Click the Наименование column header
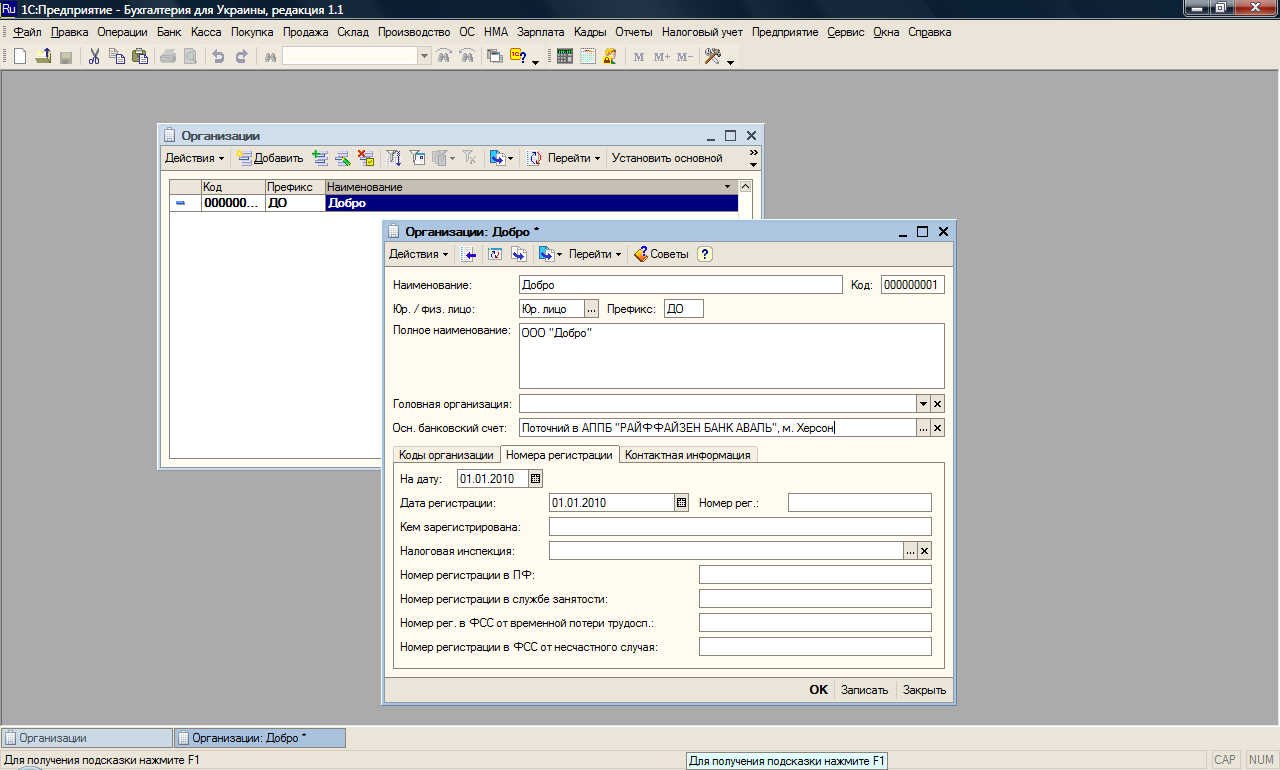 click(x=530, y=187)
